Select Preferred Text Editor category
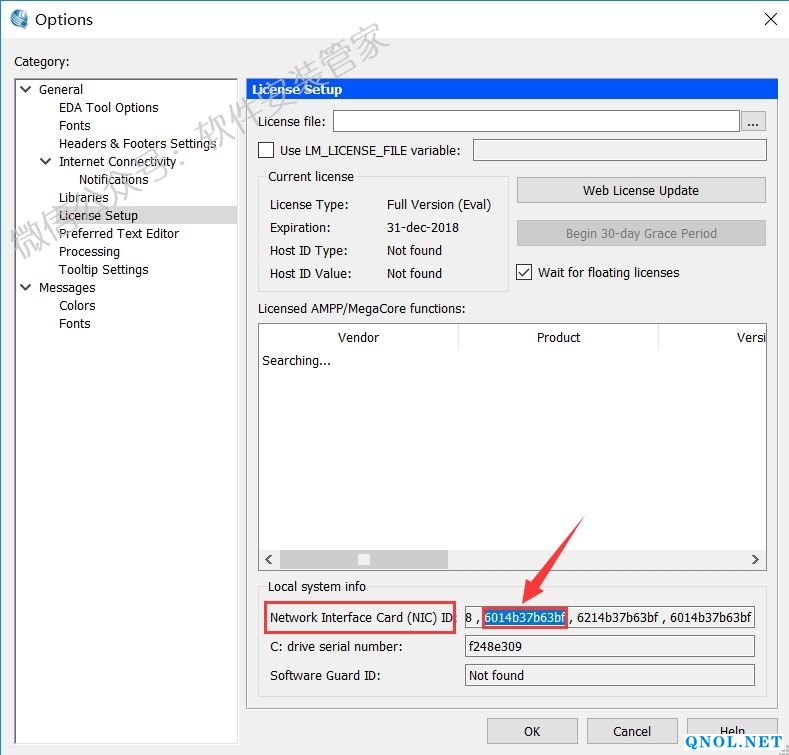This screenshot has height=755, width=789. point(118,234)
